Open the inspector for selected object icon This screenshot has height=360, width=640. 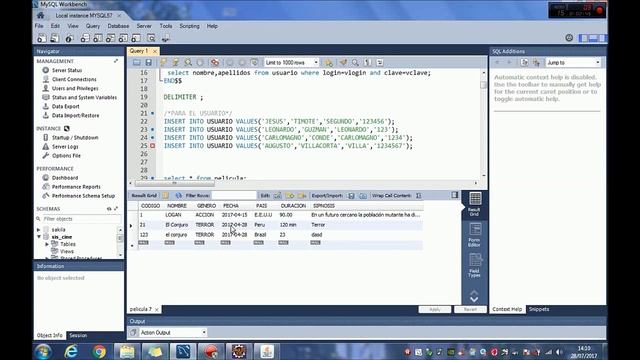tap(69, 38)
